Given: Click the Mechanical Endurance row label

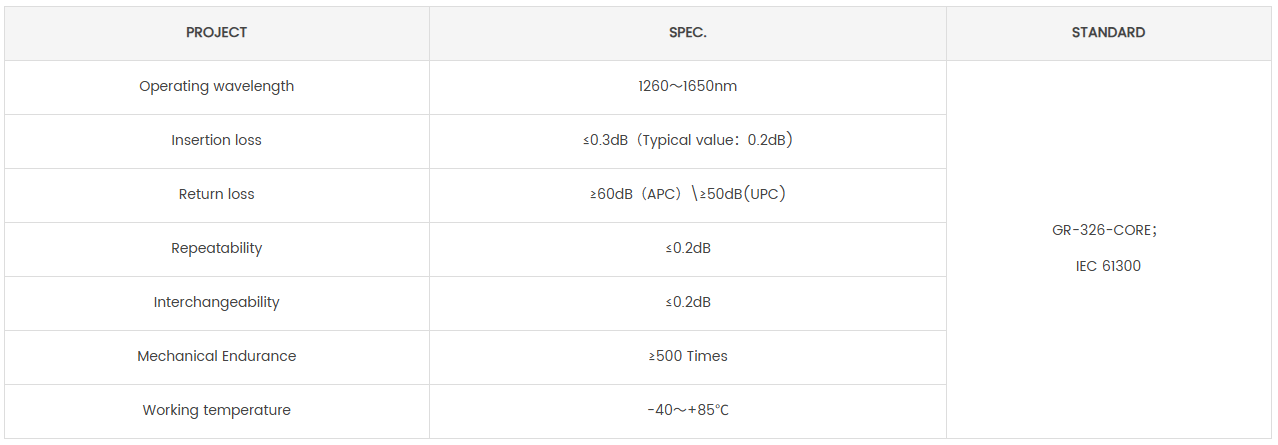Looking at the screenshot, I should coord(216,356).
